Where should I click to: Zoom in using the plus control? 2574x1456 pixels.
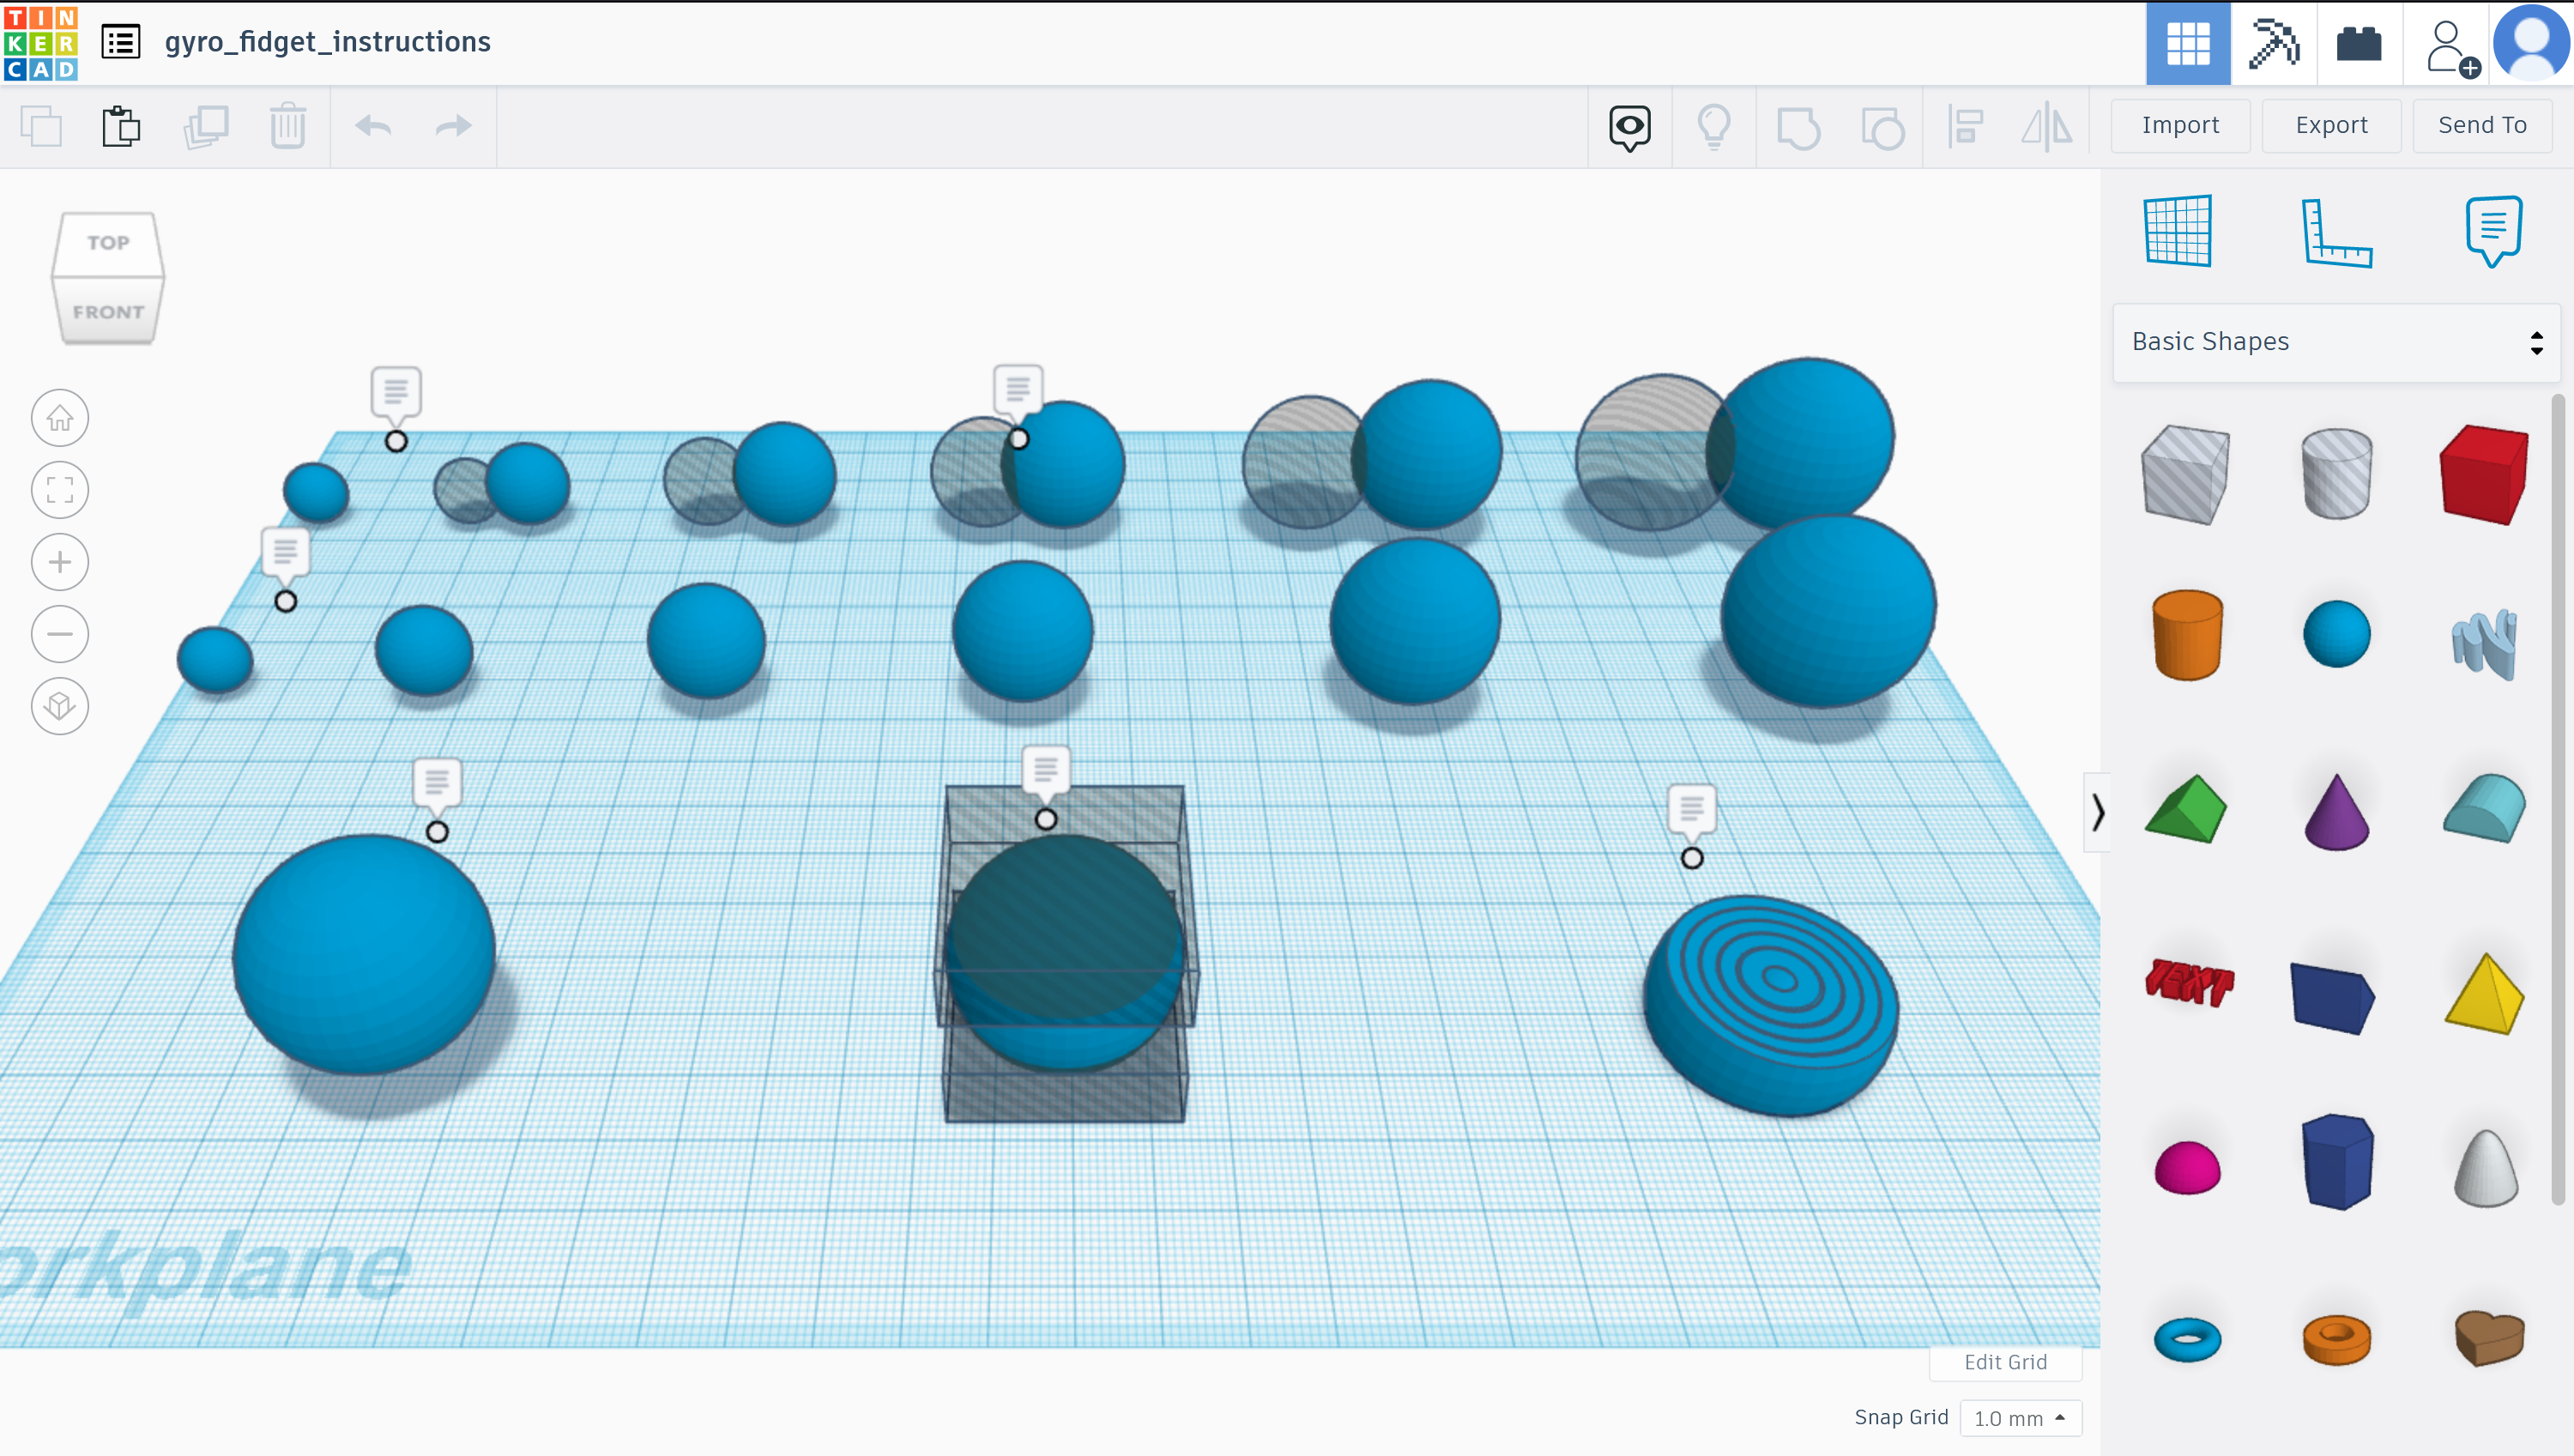click(x=60, y=561)
